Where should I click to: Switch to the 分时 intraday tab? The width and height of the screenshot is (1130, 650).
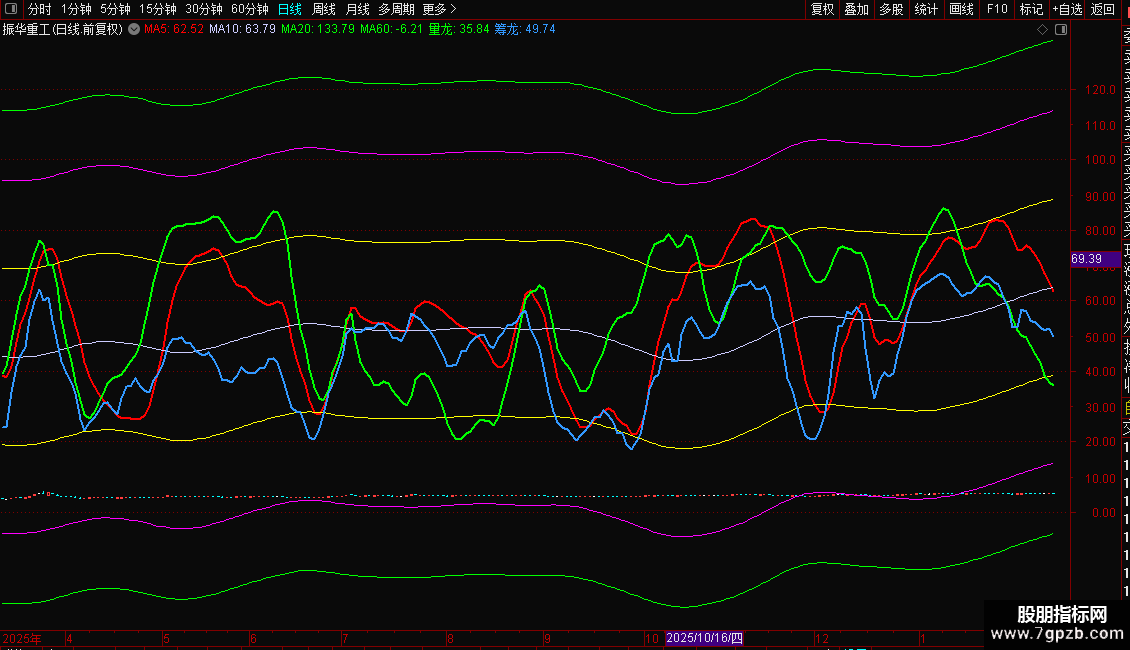coord(39,9)
